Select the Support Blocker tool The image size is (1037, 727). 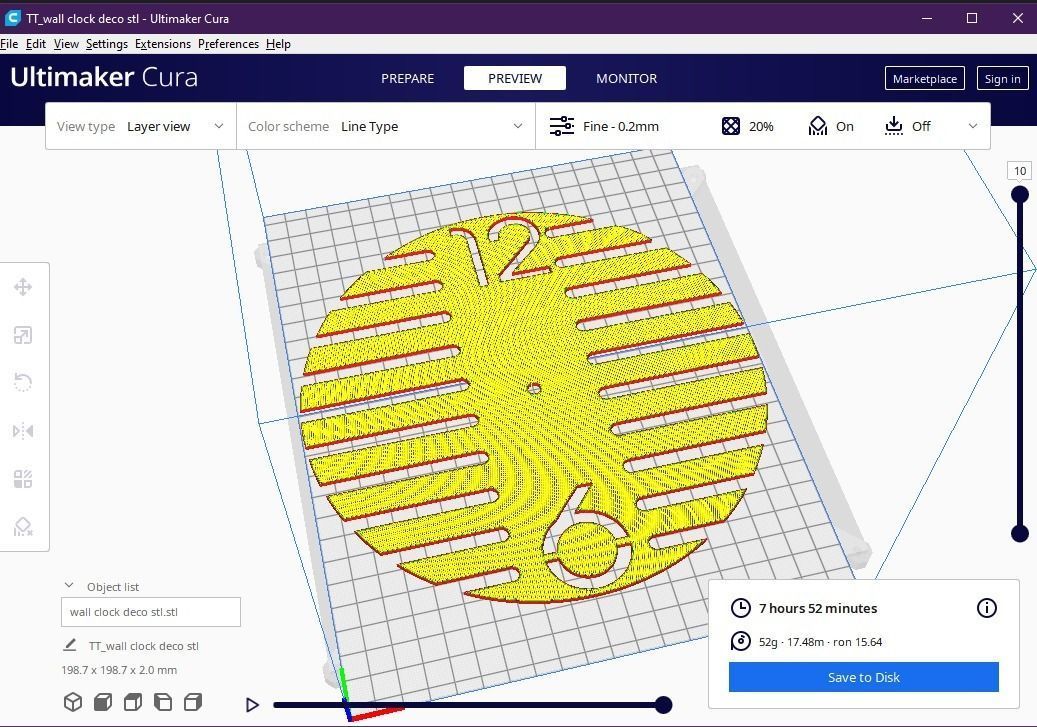click(23, 526)
